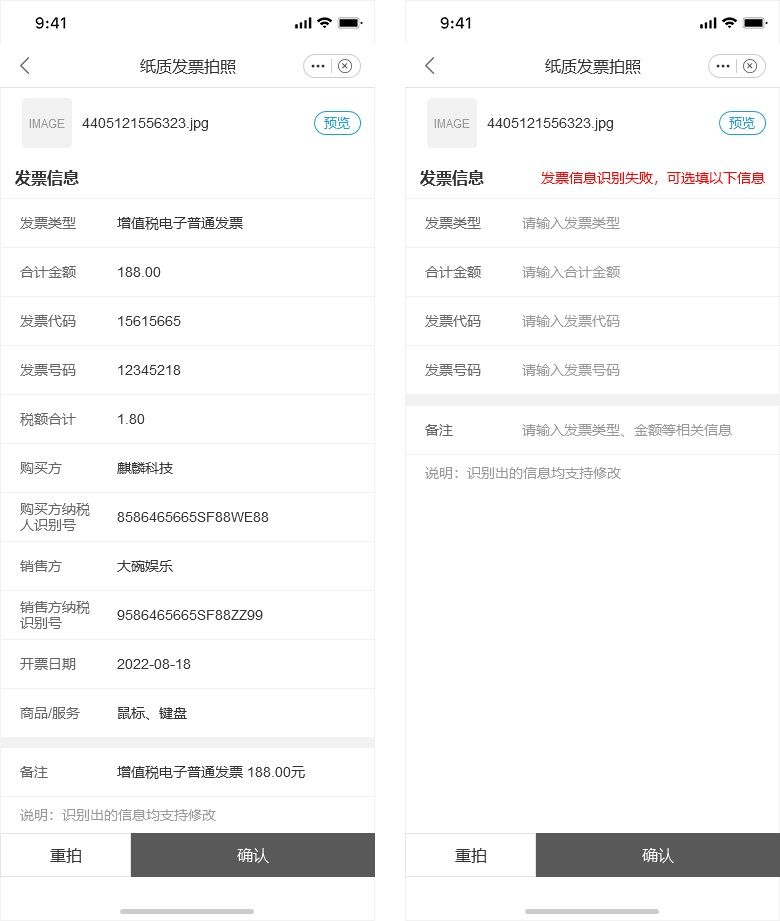
Task: Click the 商品/服务 label
Action: pos(49,713)
